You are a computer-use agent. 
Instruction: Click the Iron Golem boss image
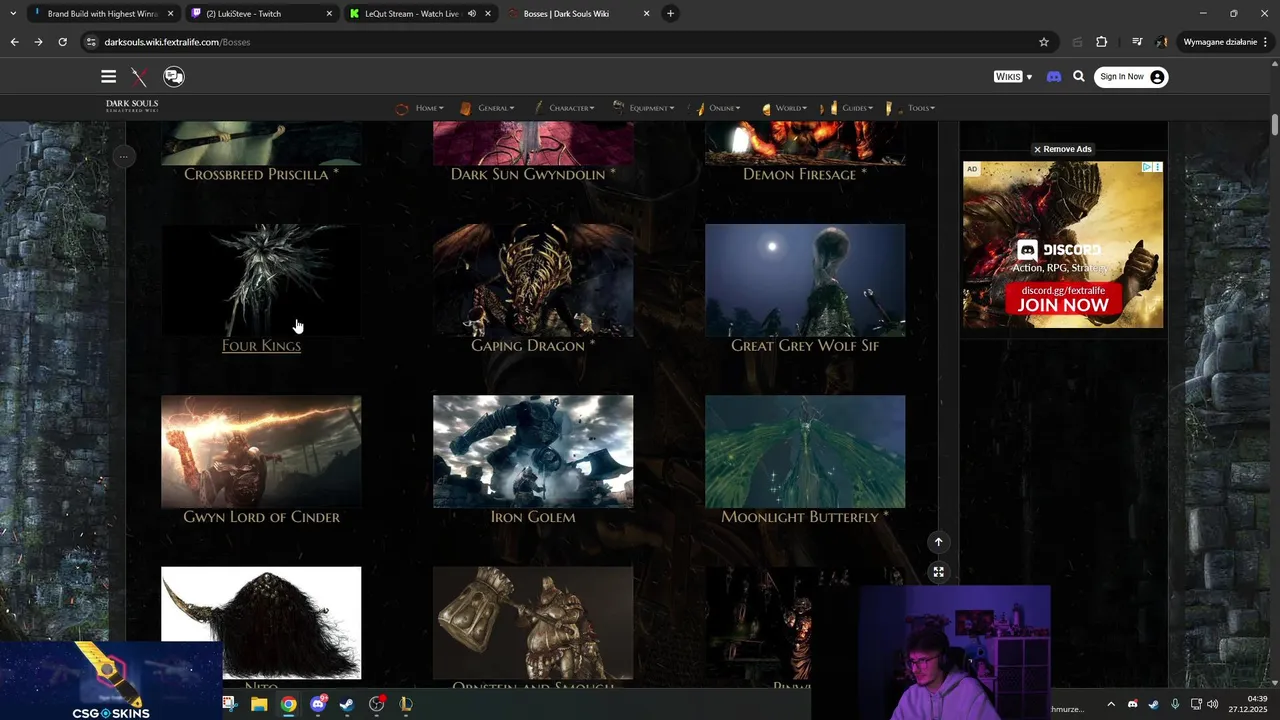coord(533,451)
